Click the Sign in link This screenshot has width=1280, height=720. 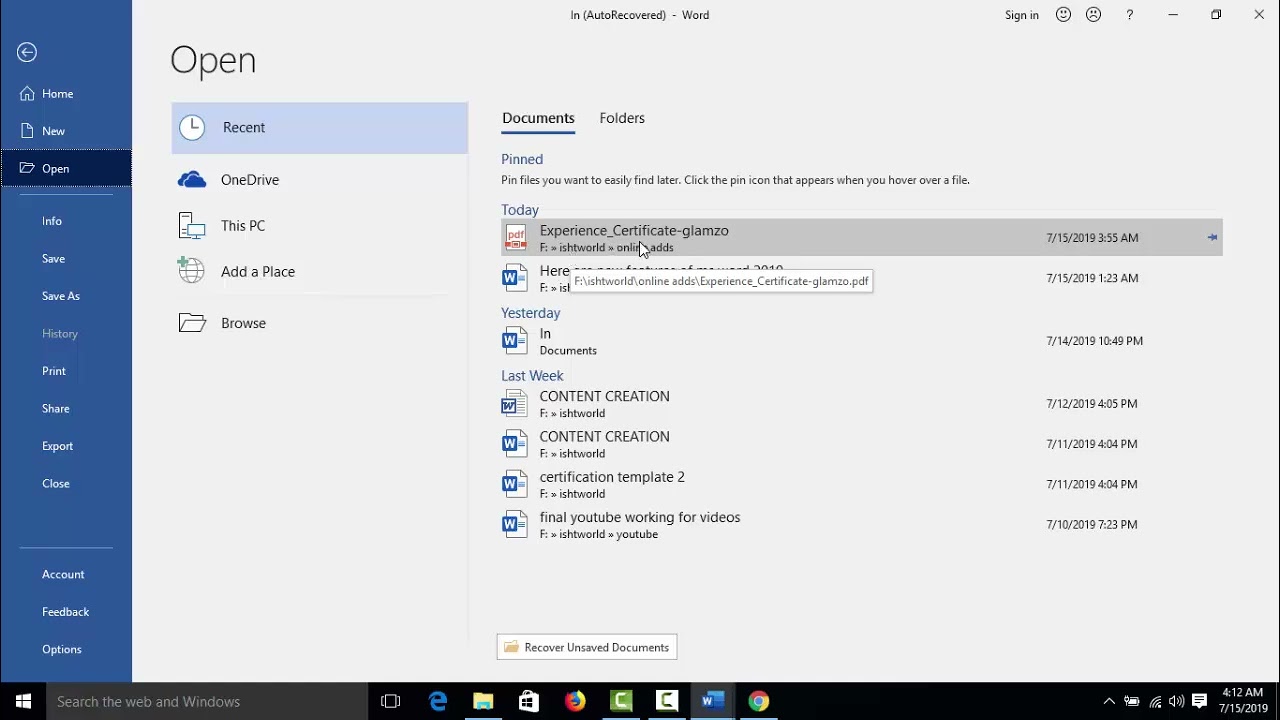tap(1022, 15)
